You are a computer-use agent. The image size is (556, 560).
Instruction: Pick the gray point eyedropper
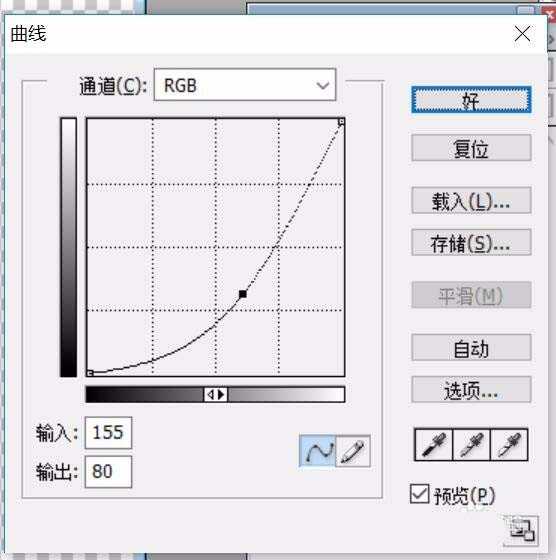click(471, 445)
